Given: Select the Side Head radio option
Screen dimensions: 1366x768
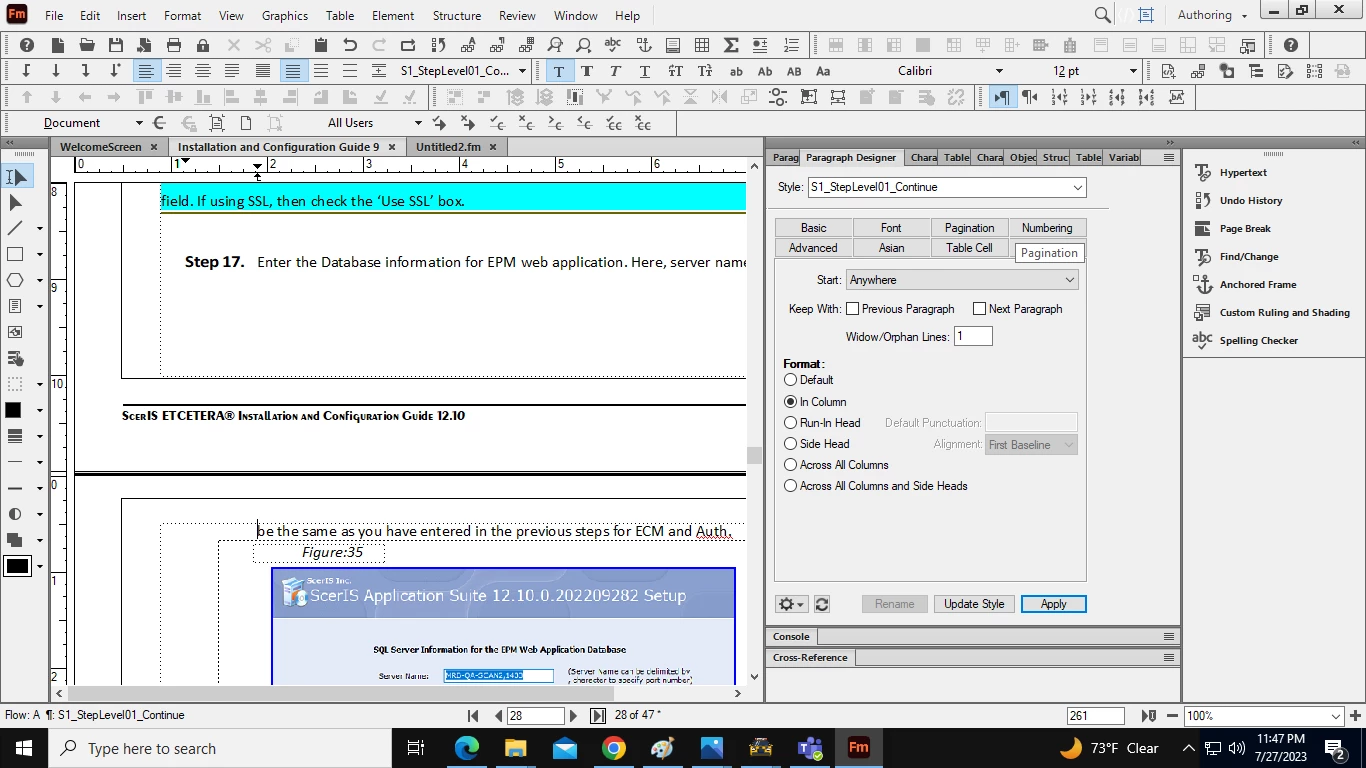Looking at the screenshot, I should click(x=791, y=444).
